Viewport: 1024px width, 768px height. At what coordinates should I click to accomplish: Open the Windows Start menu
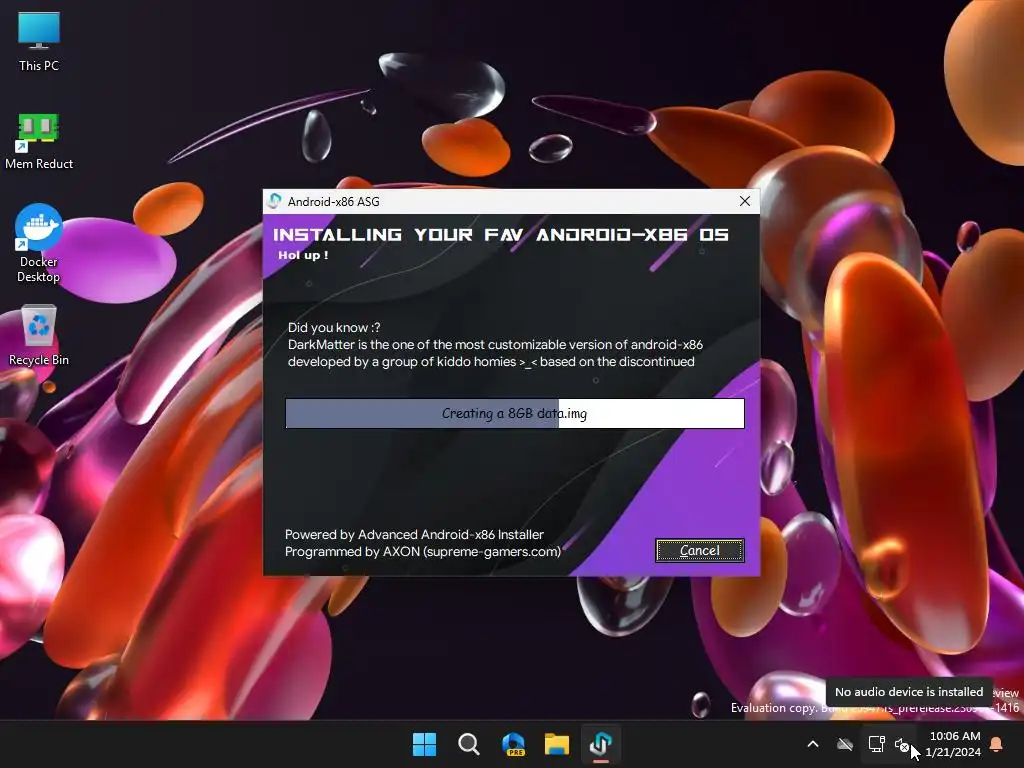(x=424, y=744)
